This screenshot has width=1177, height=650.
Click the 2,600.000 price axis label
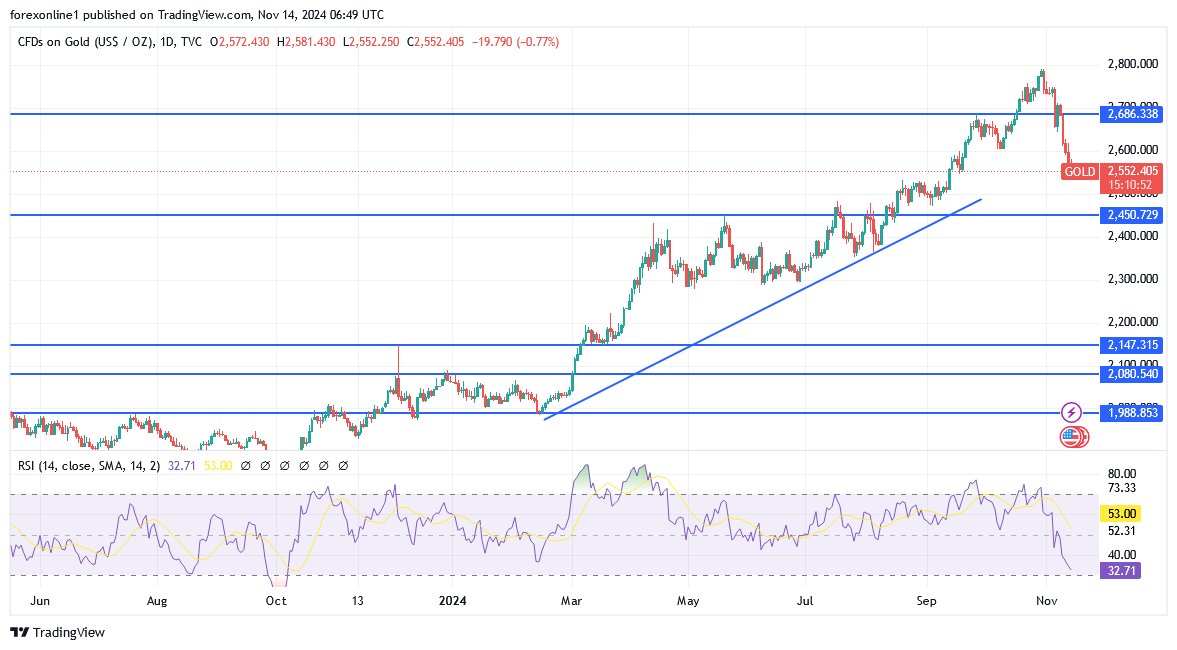click(1132, 150)
